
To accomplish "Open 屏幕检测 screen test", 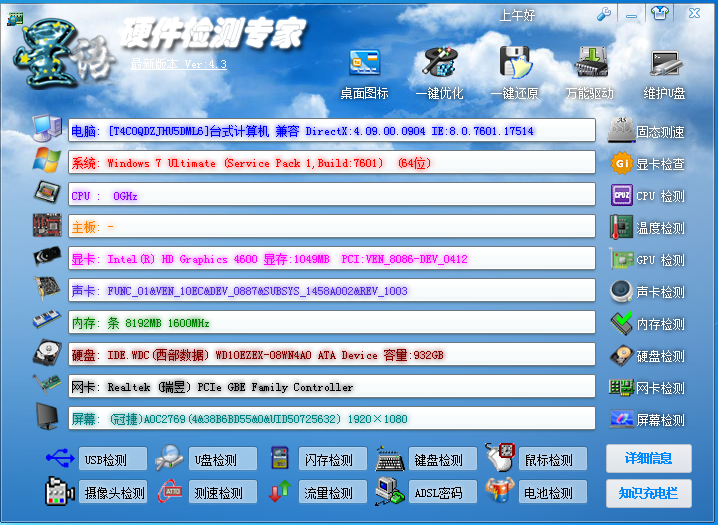I will (x=647, y=419).
